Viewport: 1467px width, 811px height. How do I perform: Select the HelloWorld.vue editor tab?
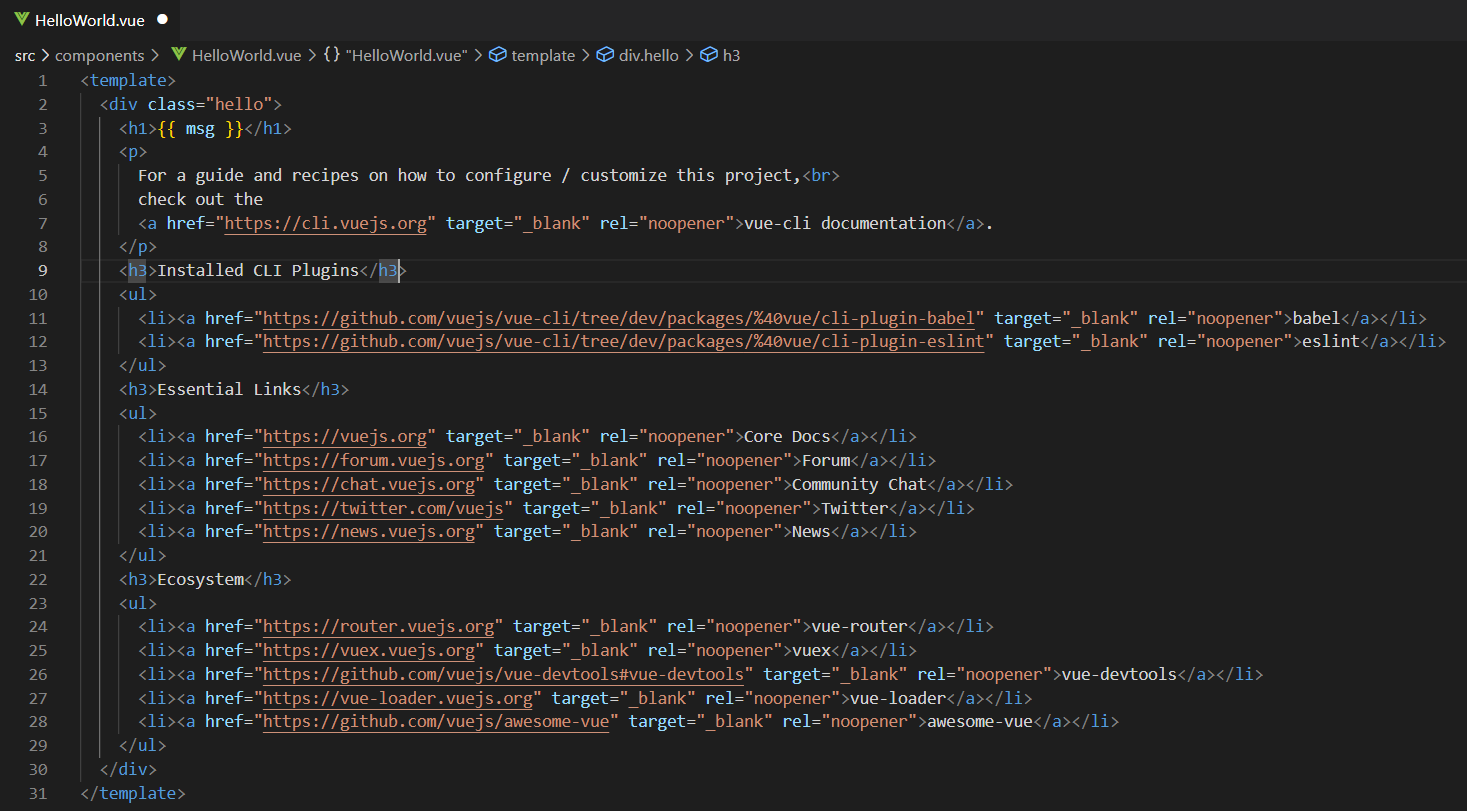pos(91,20)
